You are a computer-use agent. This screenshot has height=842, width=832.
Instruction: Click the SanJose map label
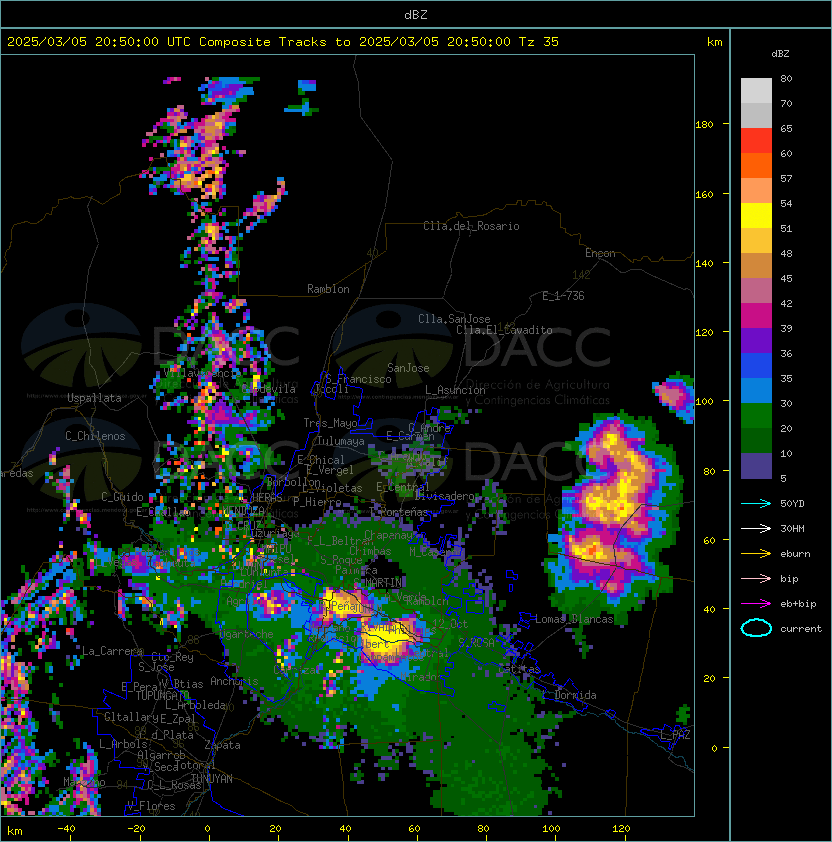pos(408,368)
